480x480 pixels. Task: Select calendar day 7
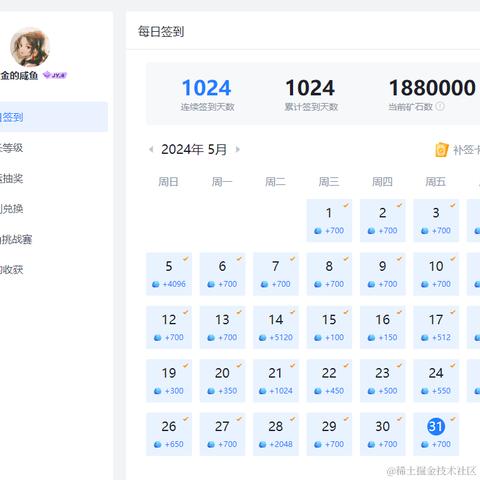(x=276, y=274)
